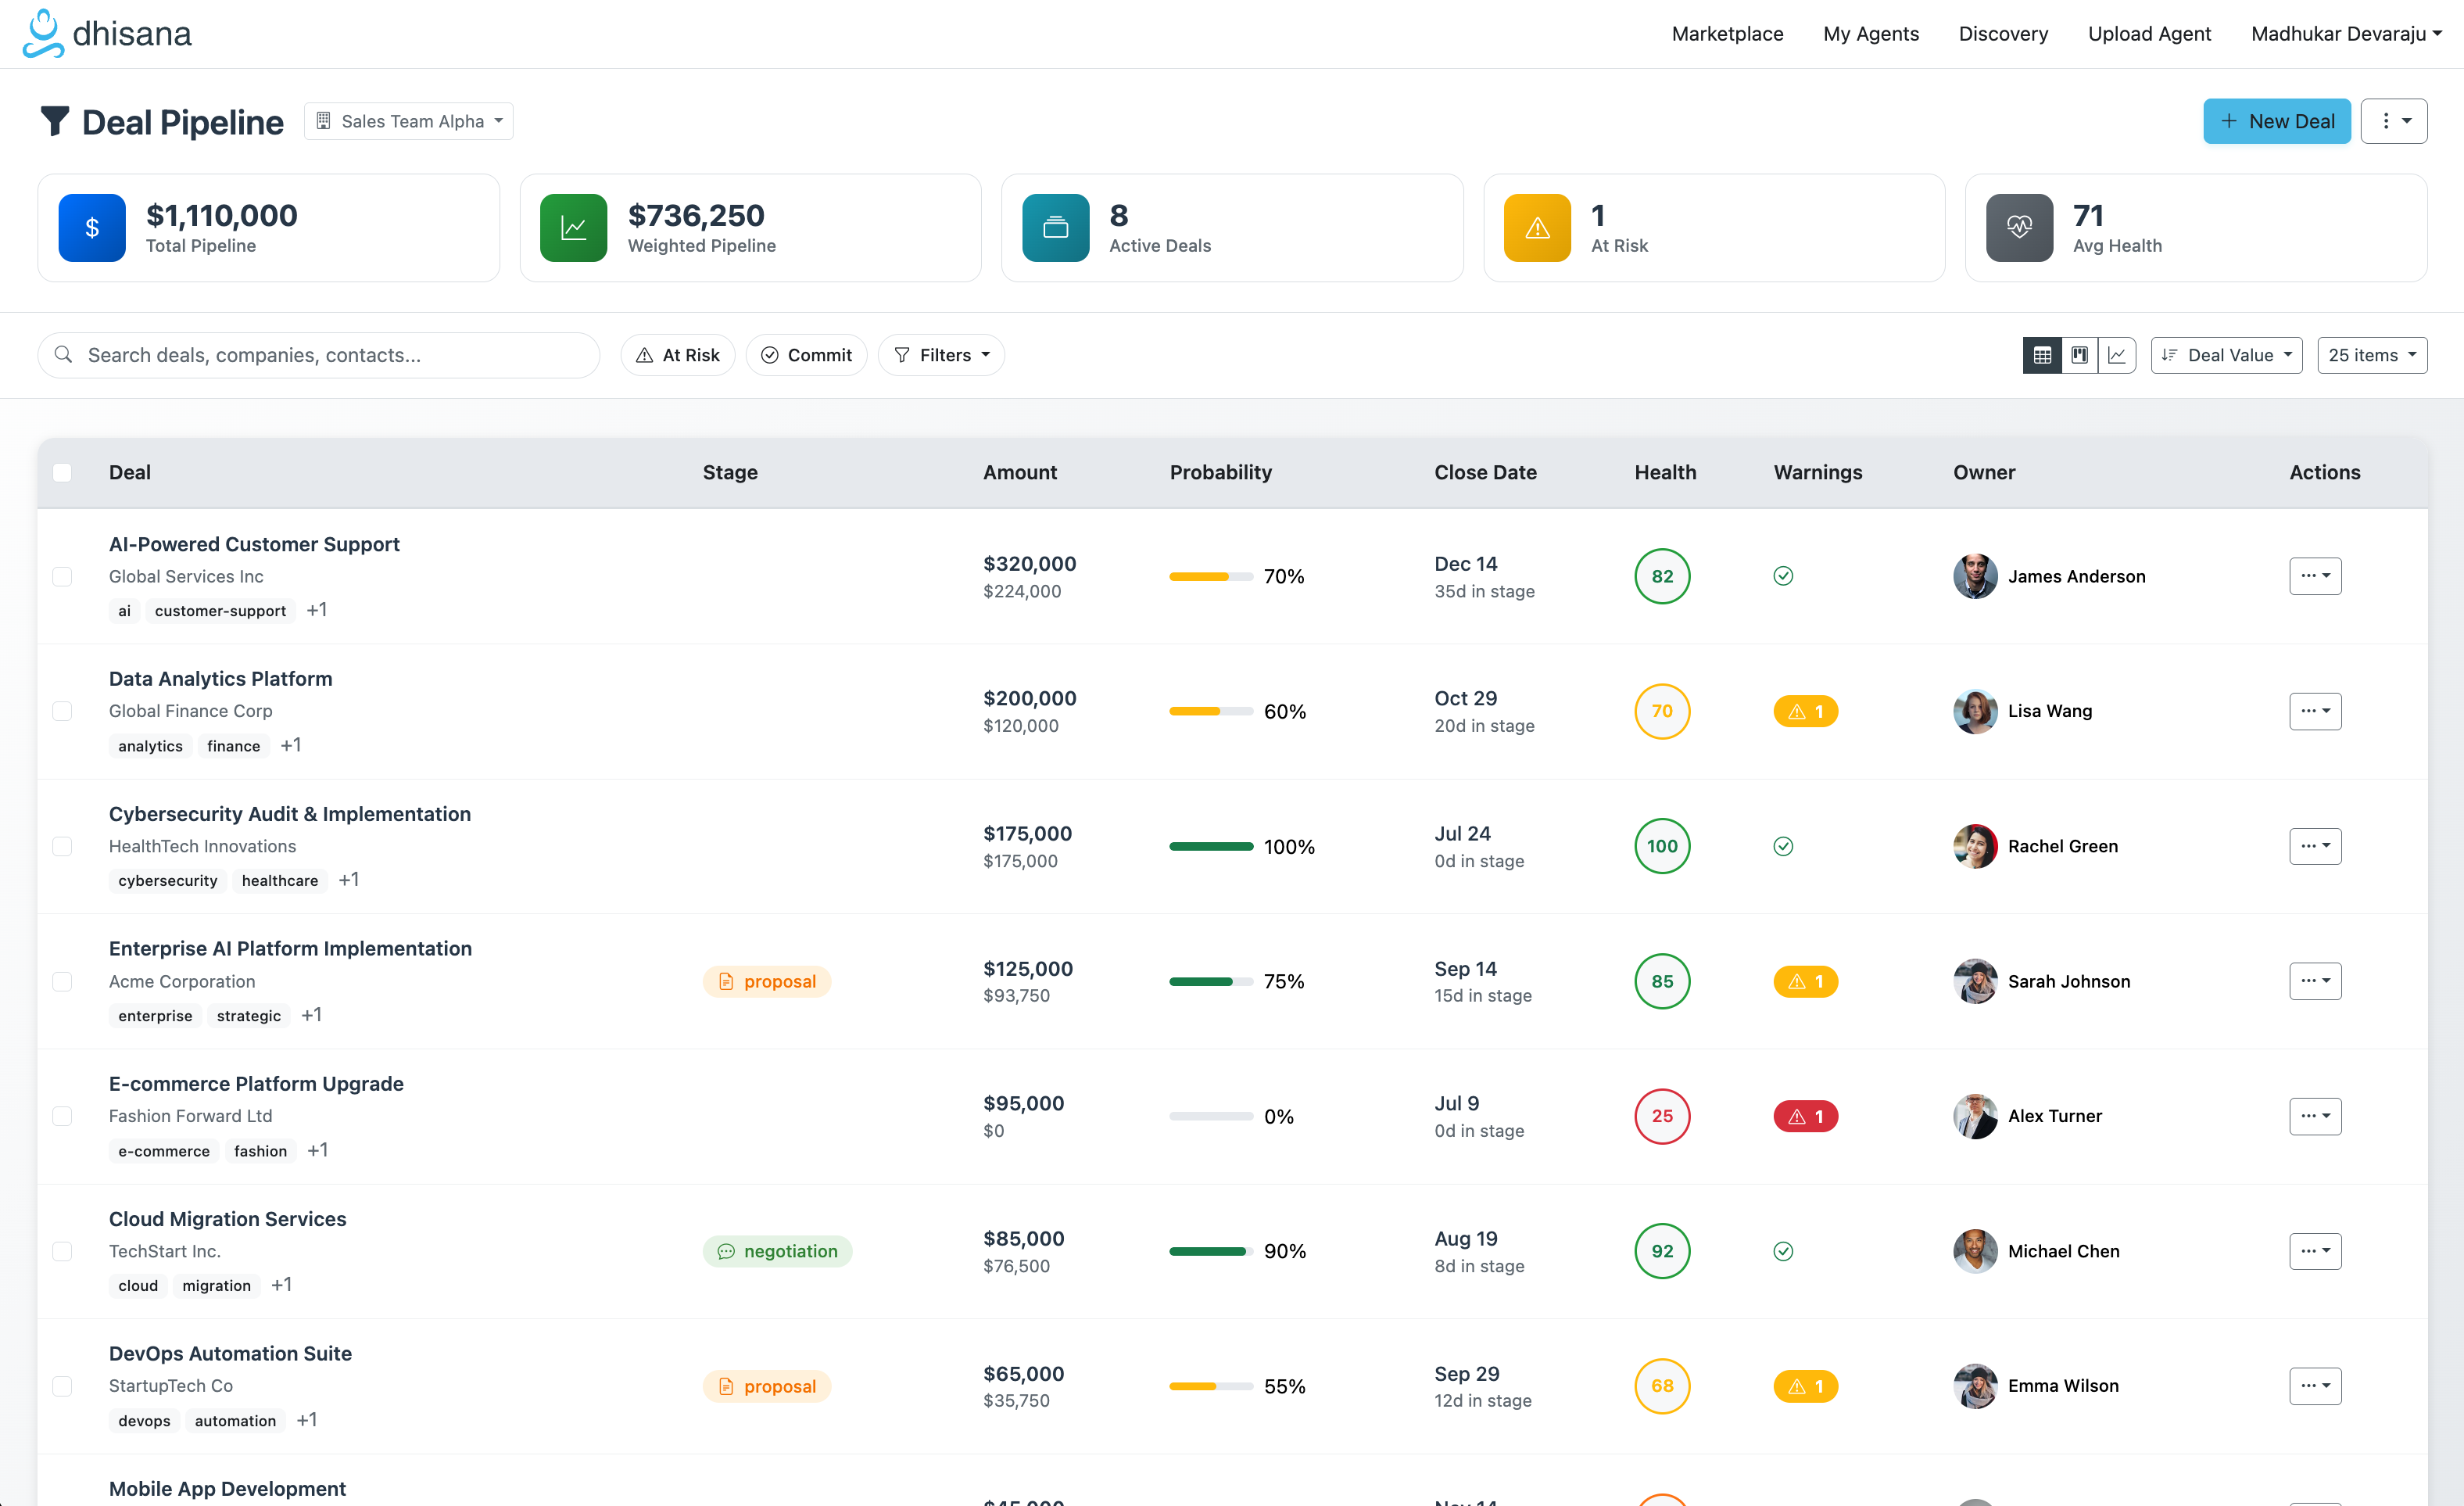
Task: Open the Sales Team Alpha dropdown
Action: pos(408,121)
